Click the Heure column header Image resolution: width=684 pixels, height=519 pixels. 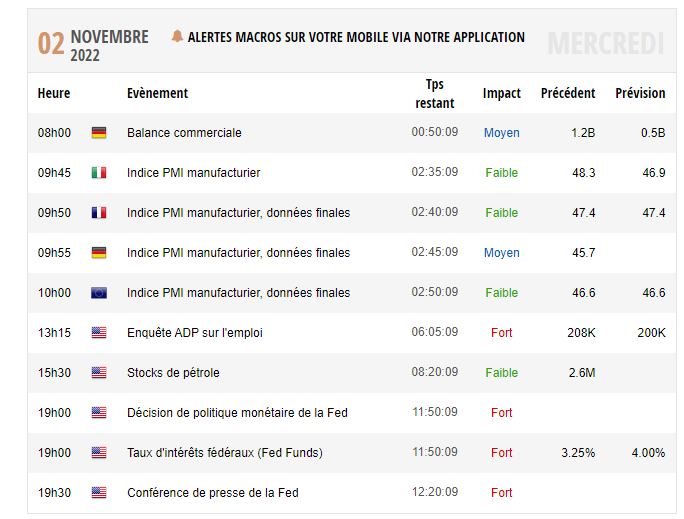54,93
